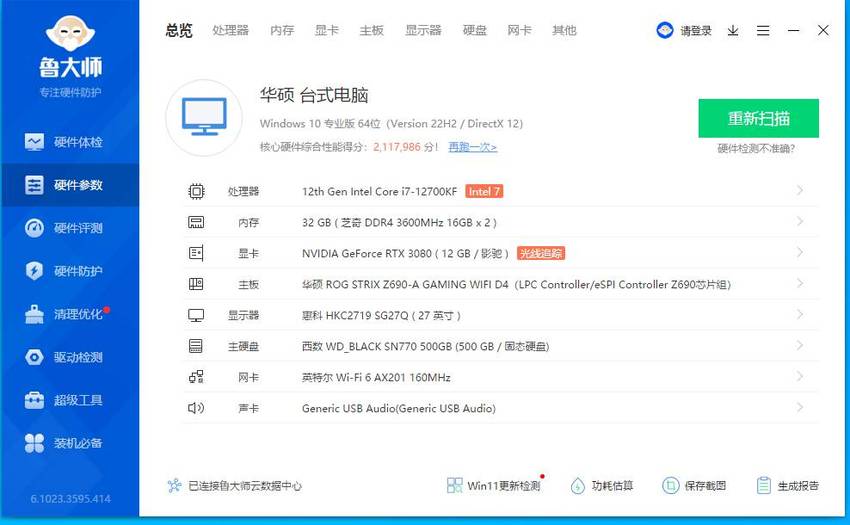This screenshot has width=850, height=525.
Task: Open 硬件评测 gauge icon
Action: click(34, 228)
